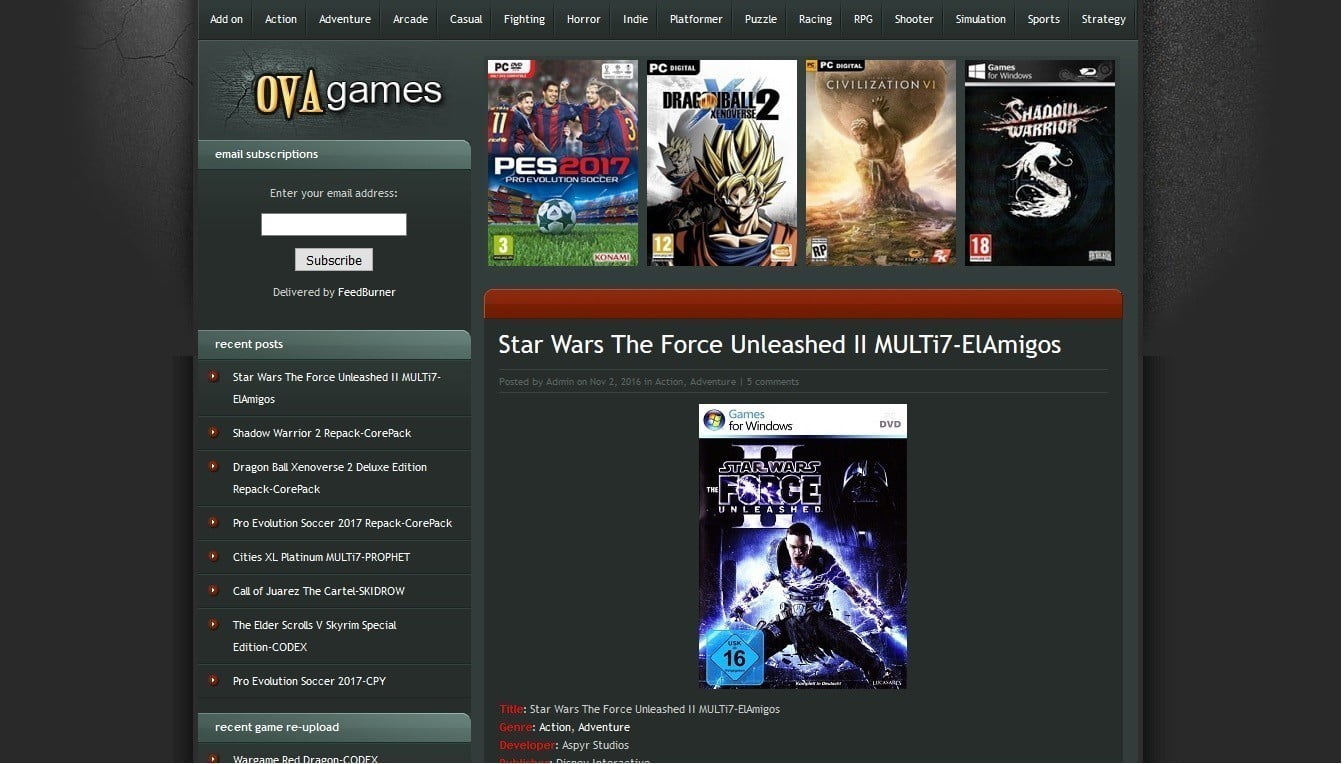Open recent post Cities XL Platinum MULTi7-PROPHET
1344x764 pixels.
[321, 557]
